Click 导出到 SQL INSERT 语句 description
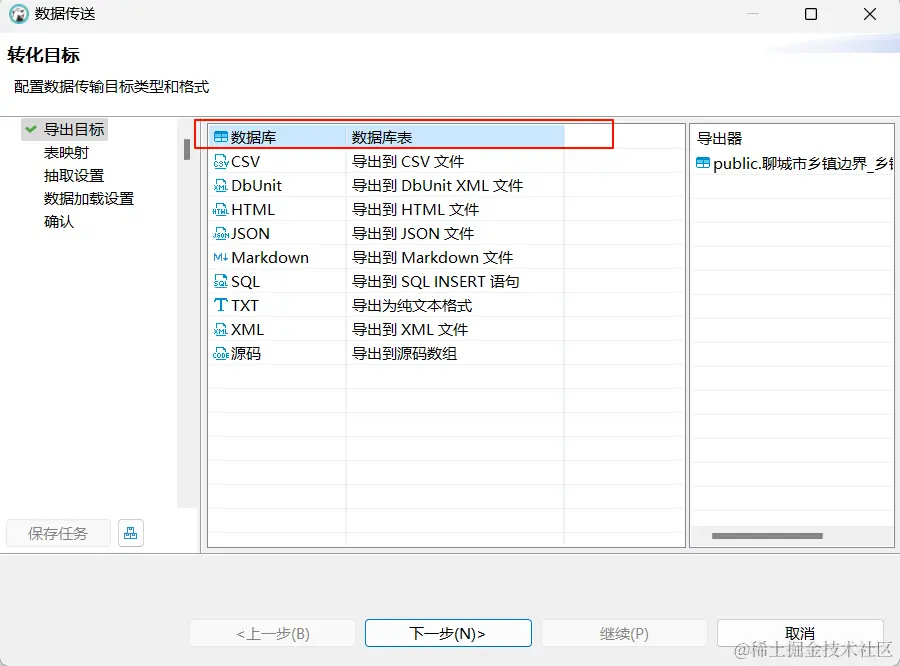Image resolution: width=900 pixels, height=666 pixels. tap(436, 282)
